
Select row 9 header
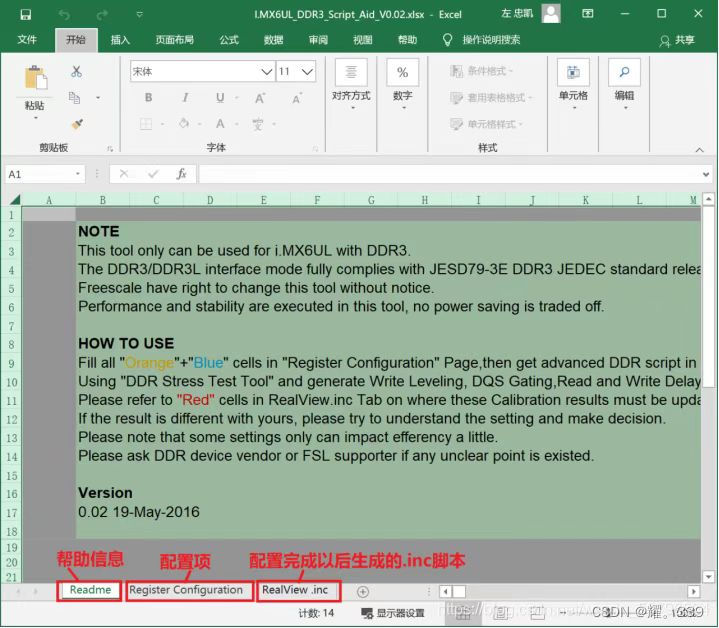point(11,364)
